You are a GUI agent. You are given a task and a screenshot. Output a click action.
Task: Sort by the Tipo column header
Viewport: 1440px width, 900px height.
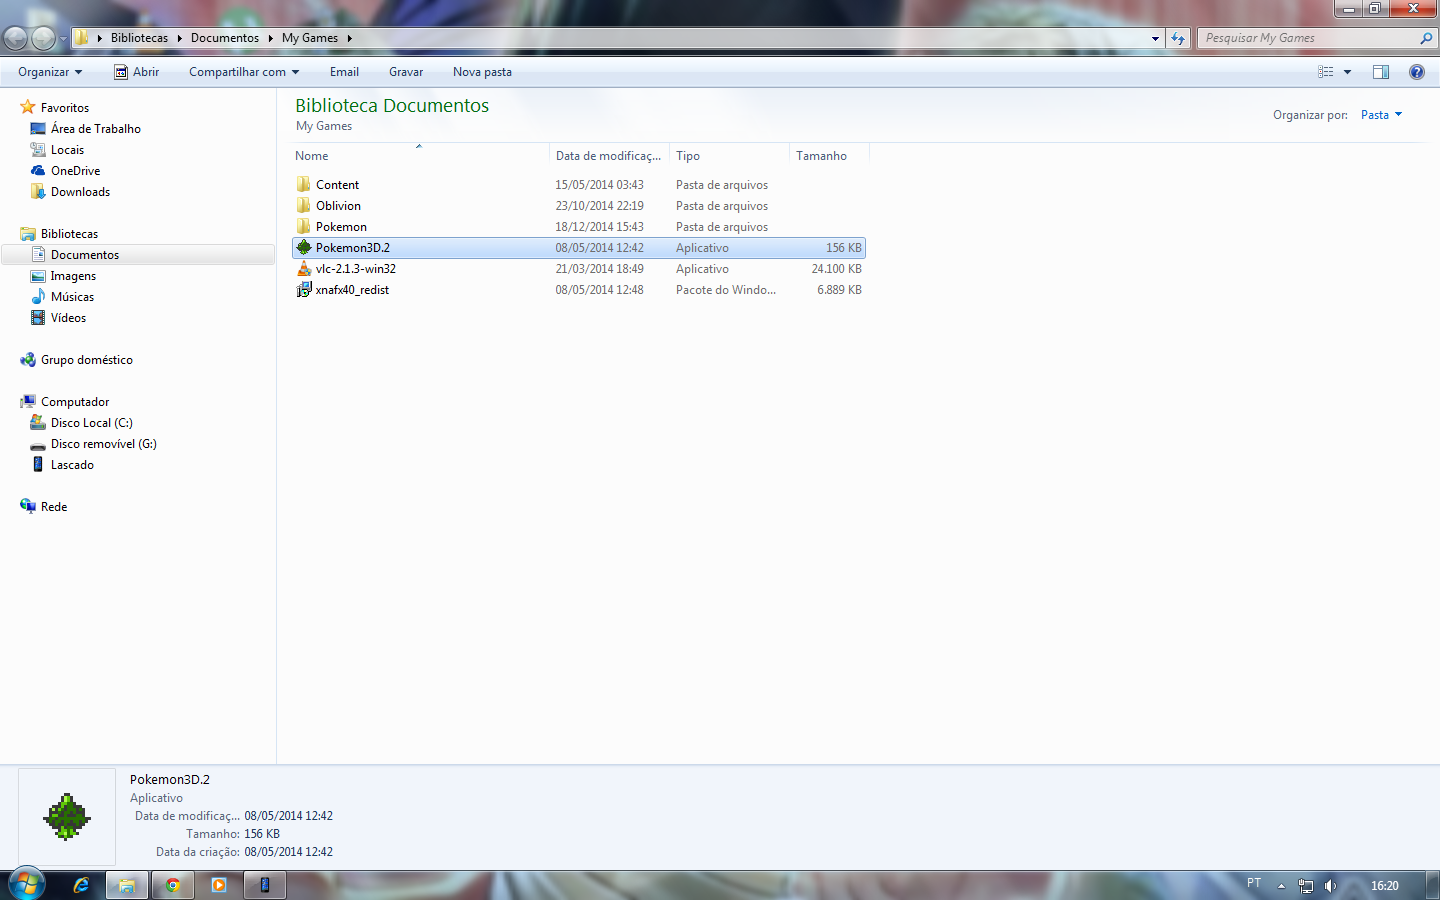coord(729,156)
